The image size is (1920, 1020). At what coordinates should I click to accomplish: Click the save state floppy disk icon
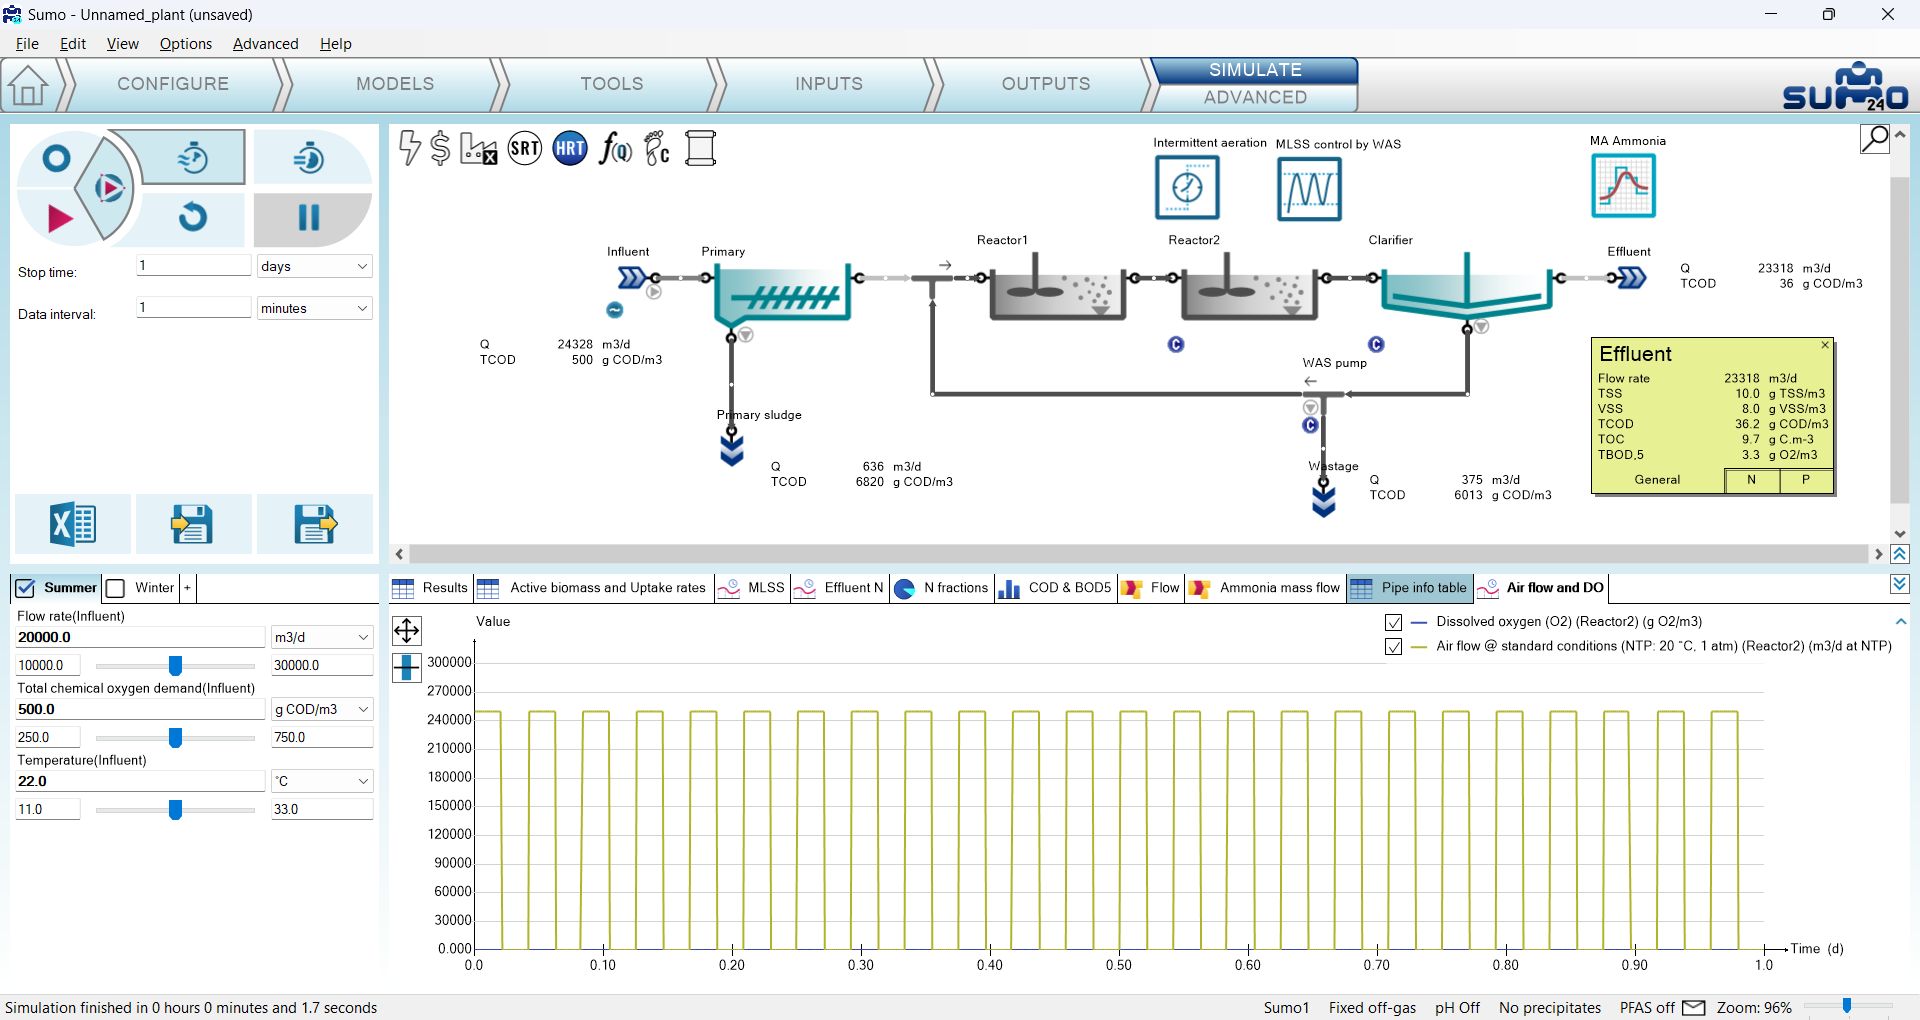tap(314, 523)
